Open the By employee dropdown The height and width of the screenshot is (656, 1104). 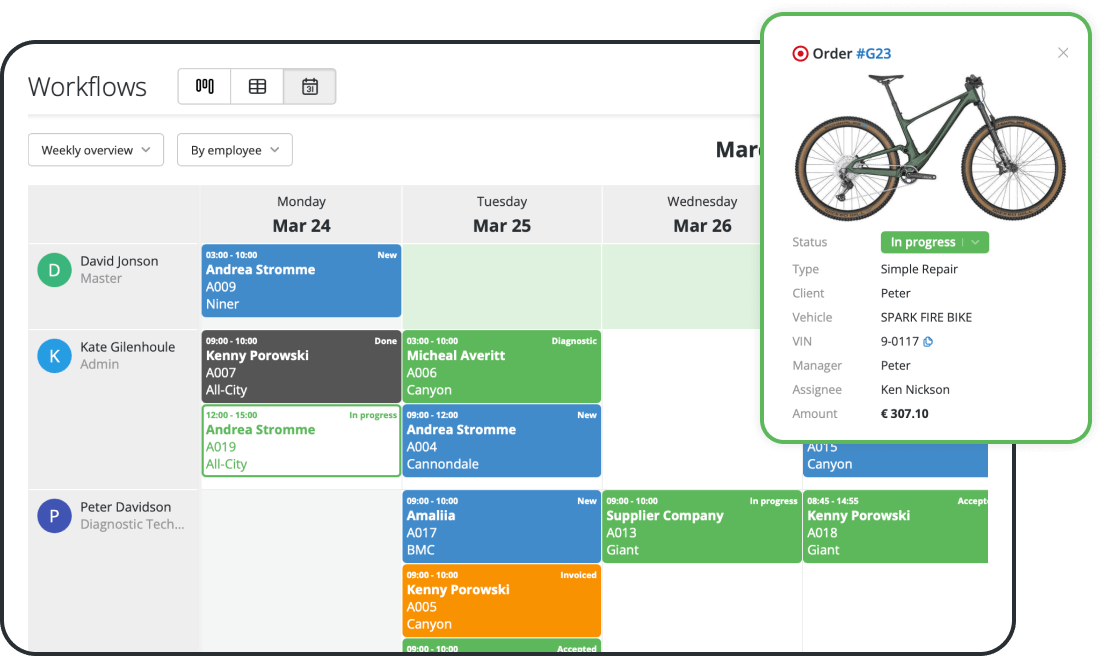pos(235,150)
